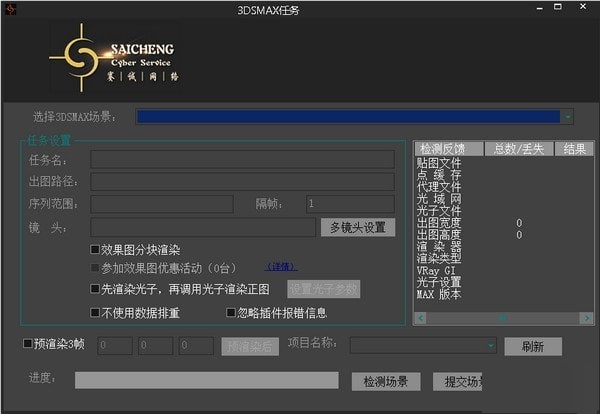600x414 pixels.
Task: Open the 多镜头设置 button
Action: [358, 228]
